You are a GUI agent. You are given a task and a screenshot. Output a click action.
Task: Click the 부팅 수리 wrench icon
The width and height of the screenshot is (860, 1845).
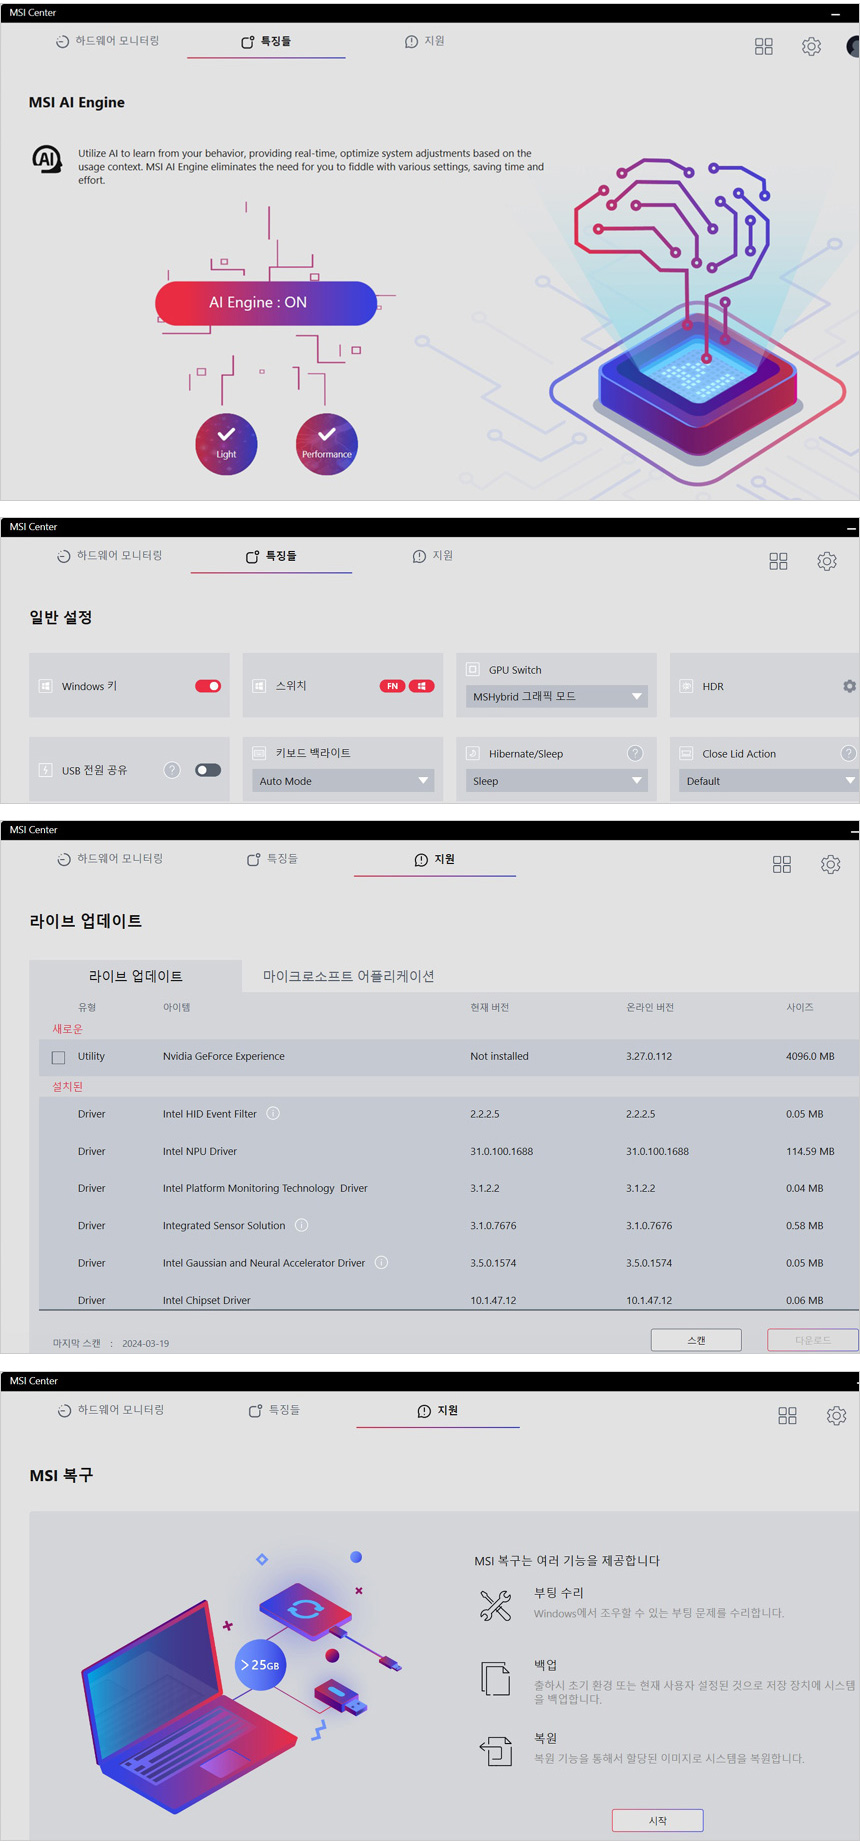pos(495,1605)
